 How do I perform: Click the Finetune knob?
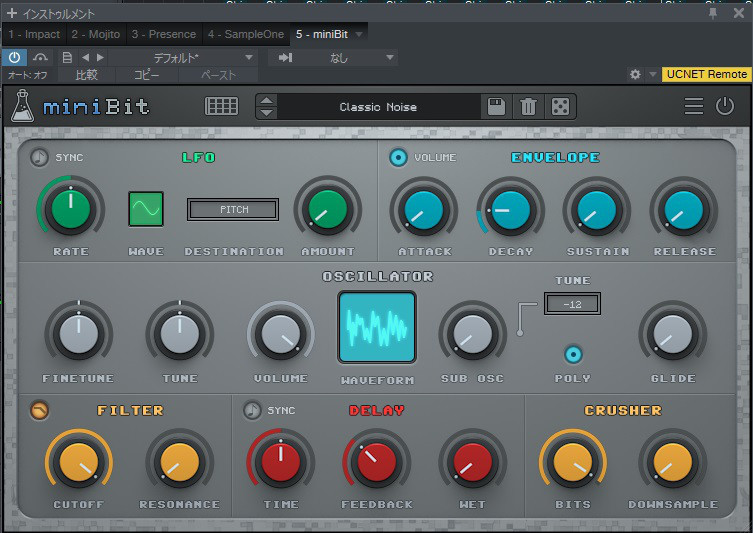(79, 334)
